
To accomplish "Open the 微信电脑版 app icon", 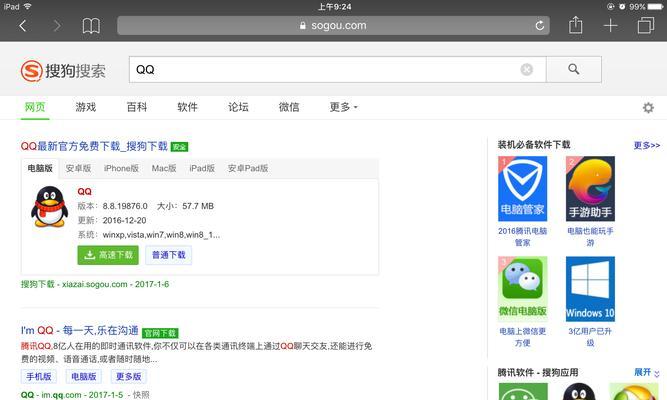I will tap(522, 289).
